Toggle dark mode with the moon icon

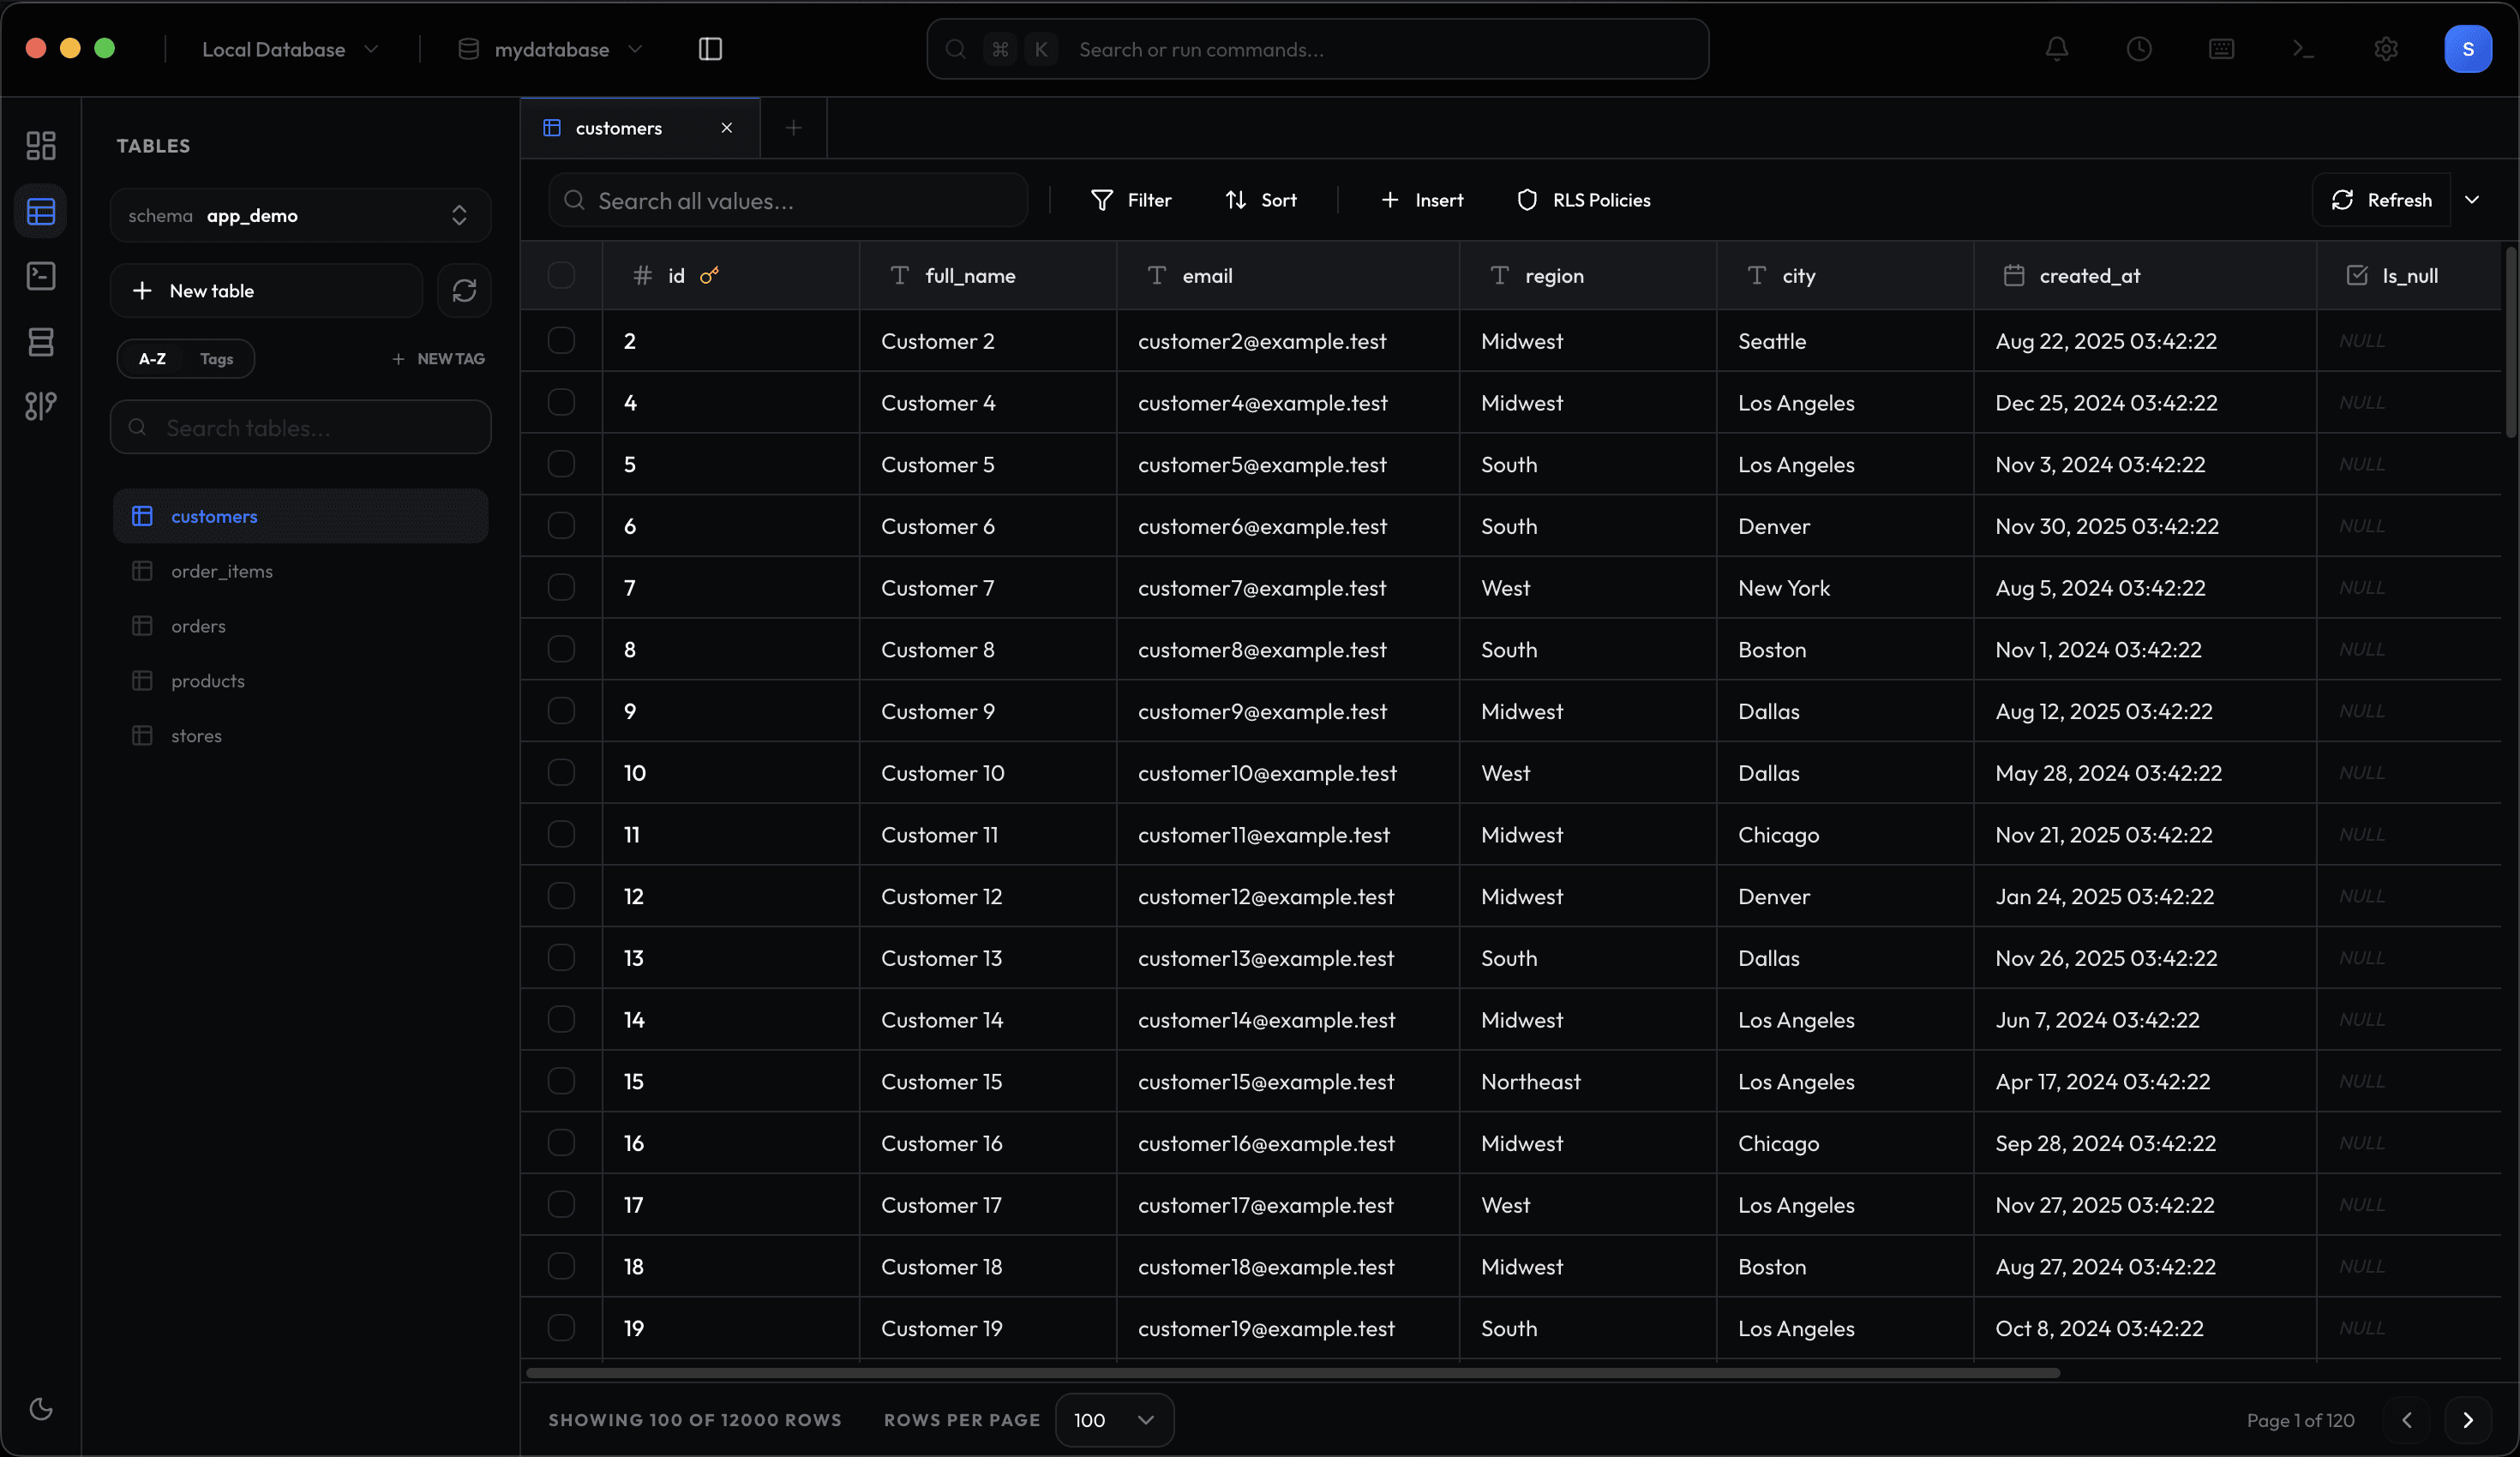click(41, 1410)
